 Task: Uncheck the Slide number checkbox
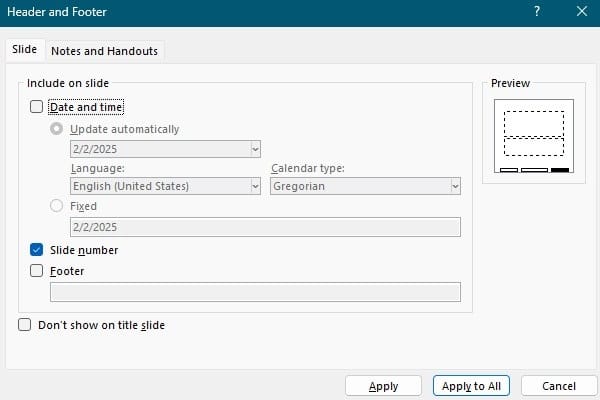pyautogui.click(x=37, y=250)
